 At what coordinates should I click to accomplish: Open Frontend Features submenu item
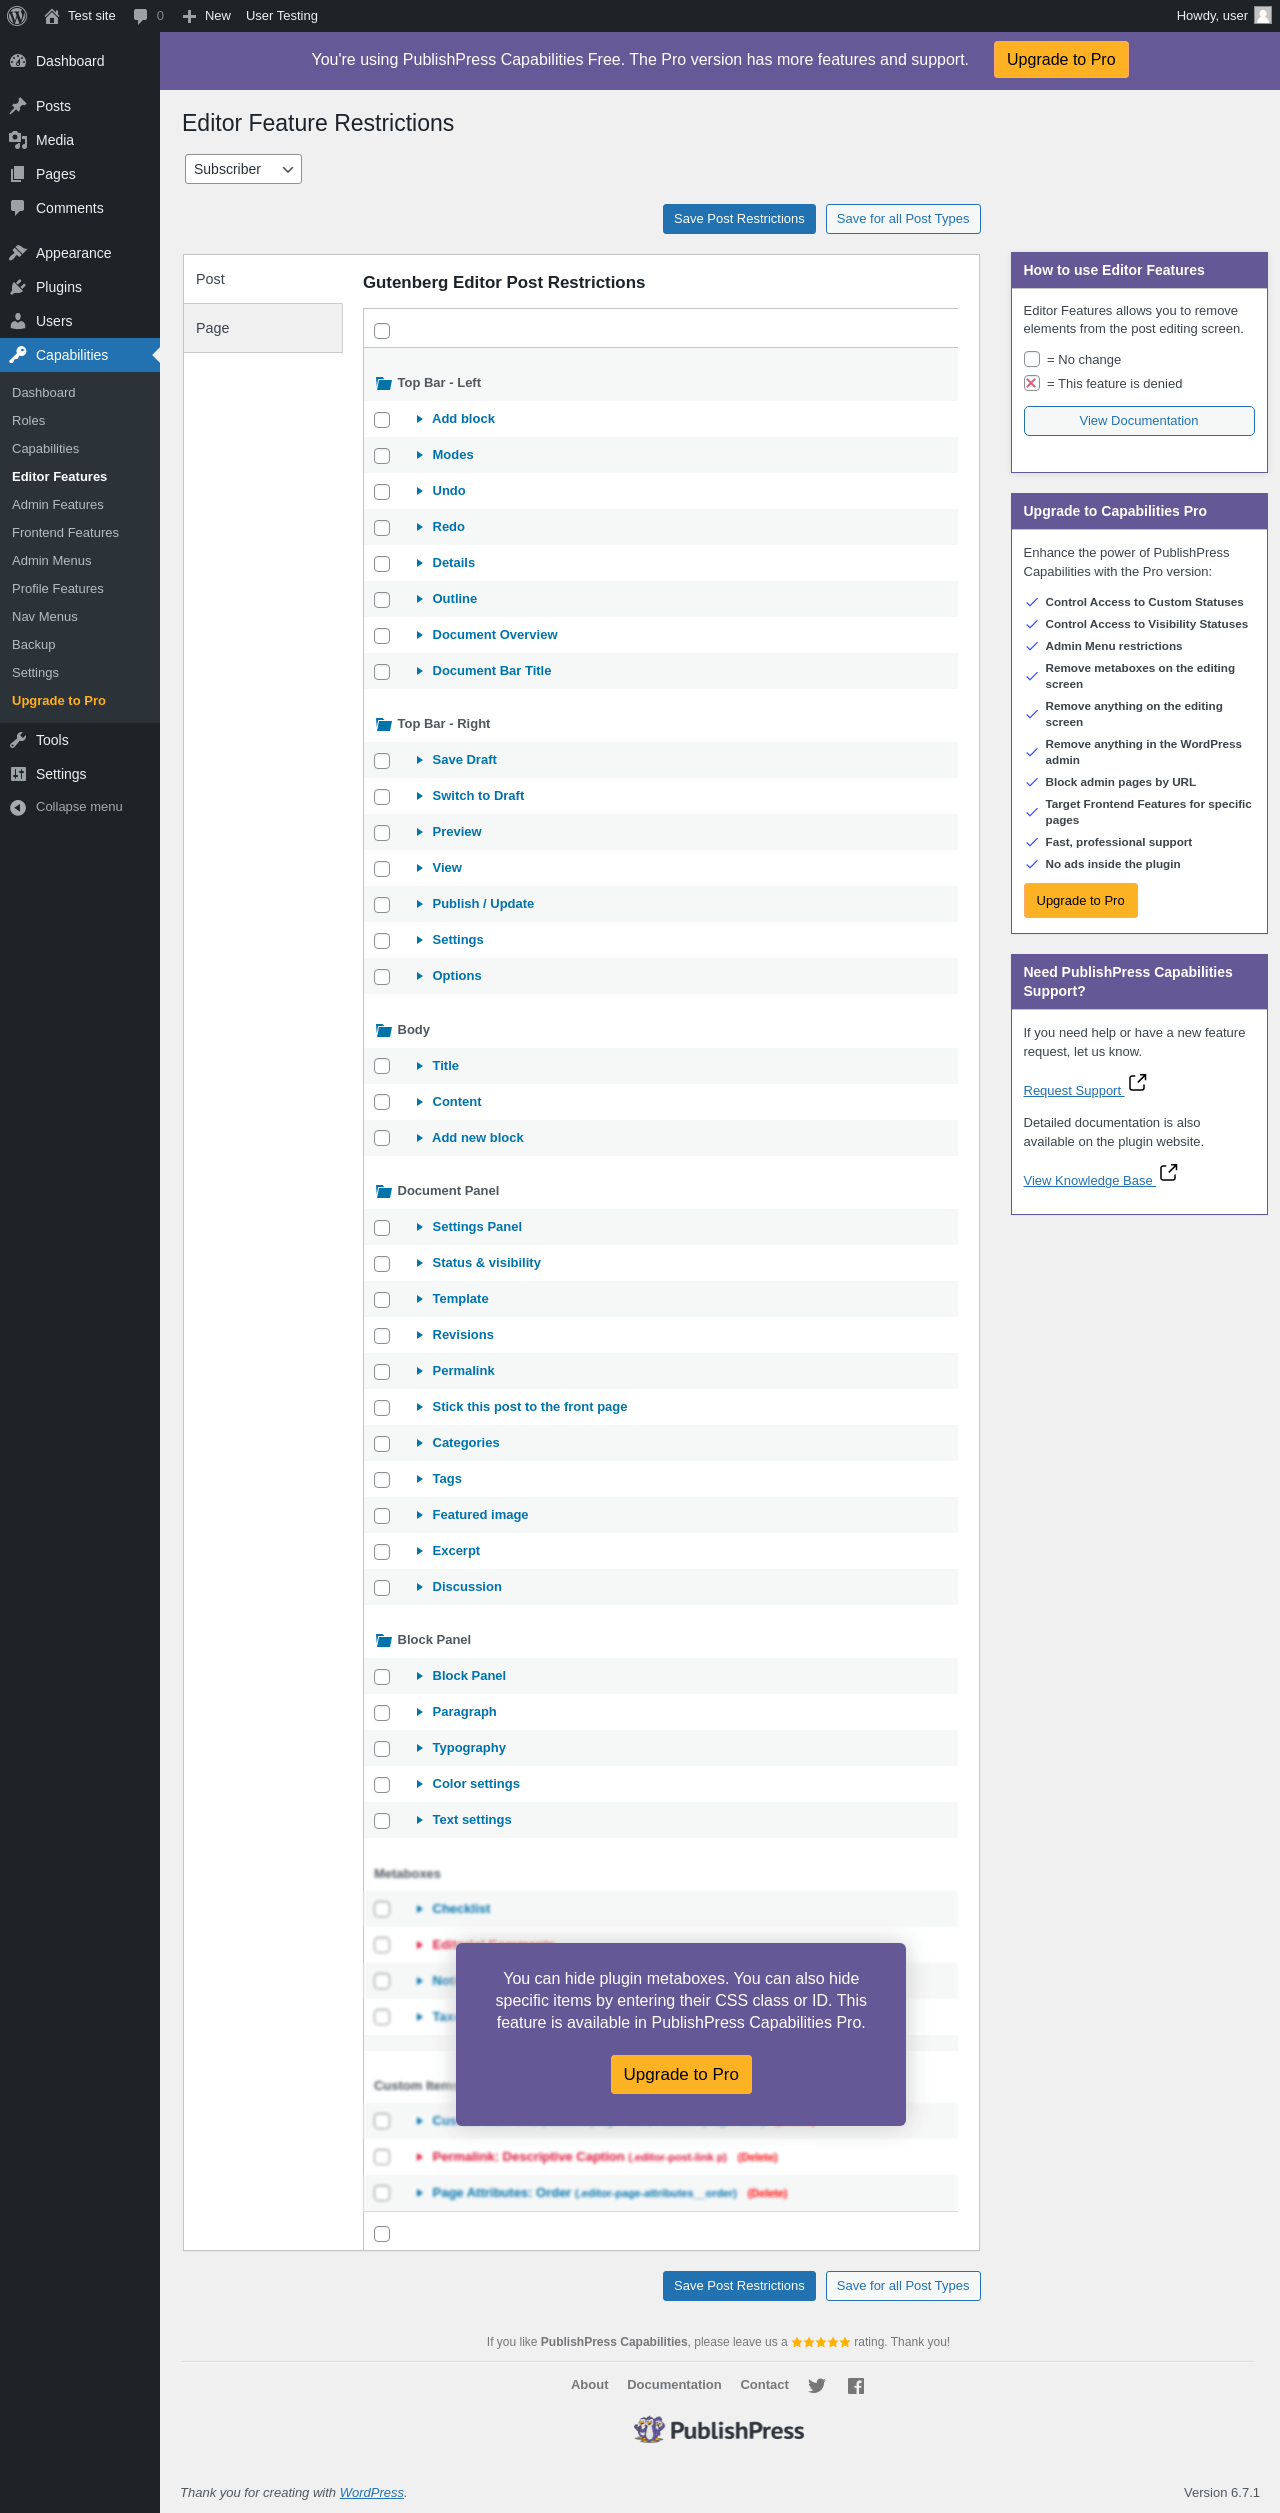[65, 533]
